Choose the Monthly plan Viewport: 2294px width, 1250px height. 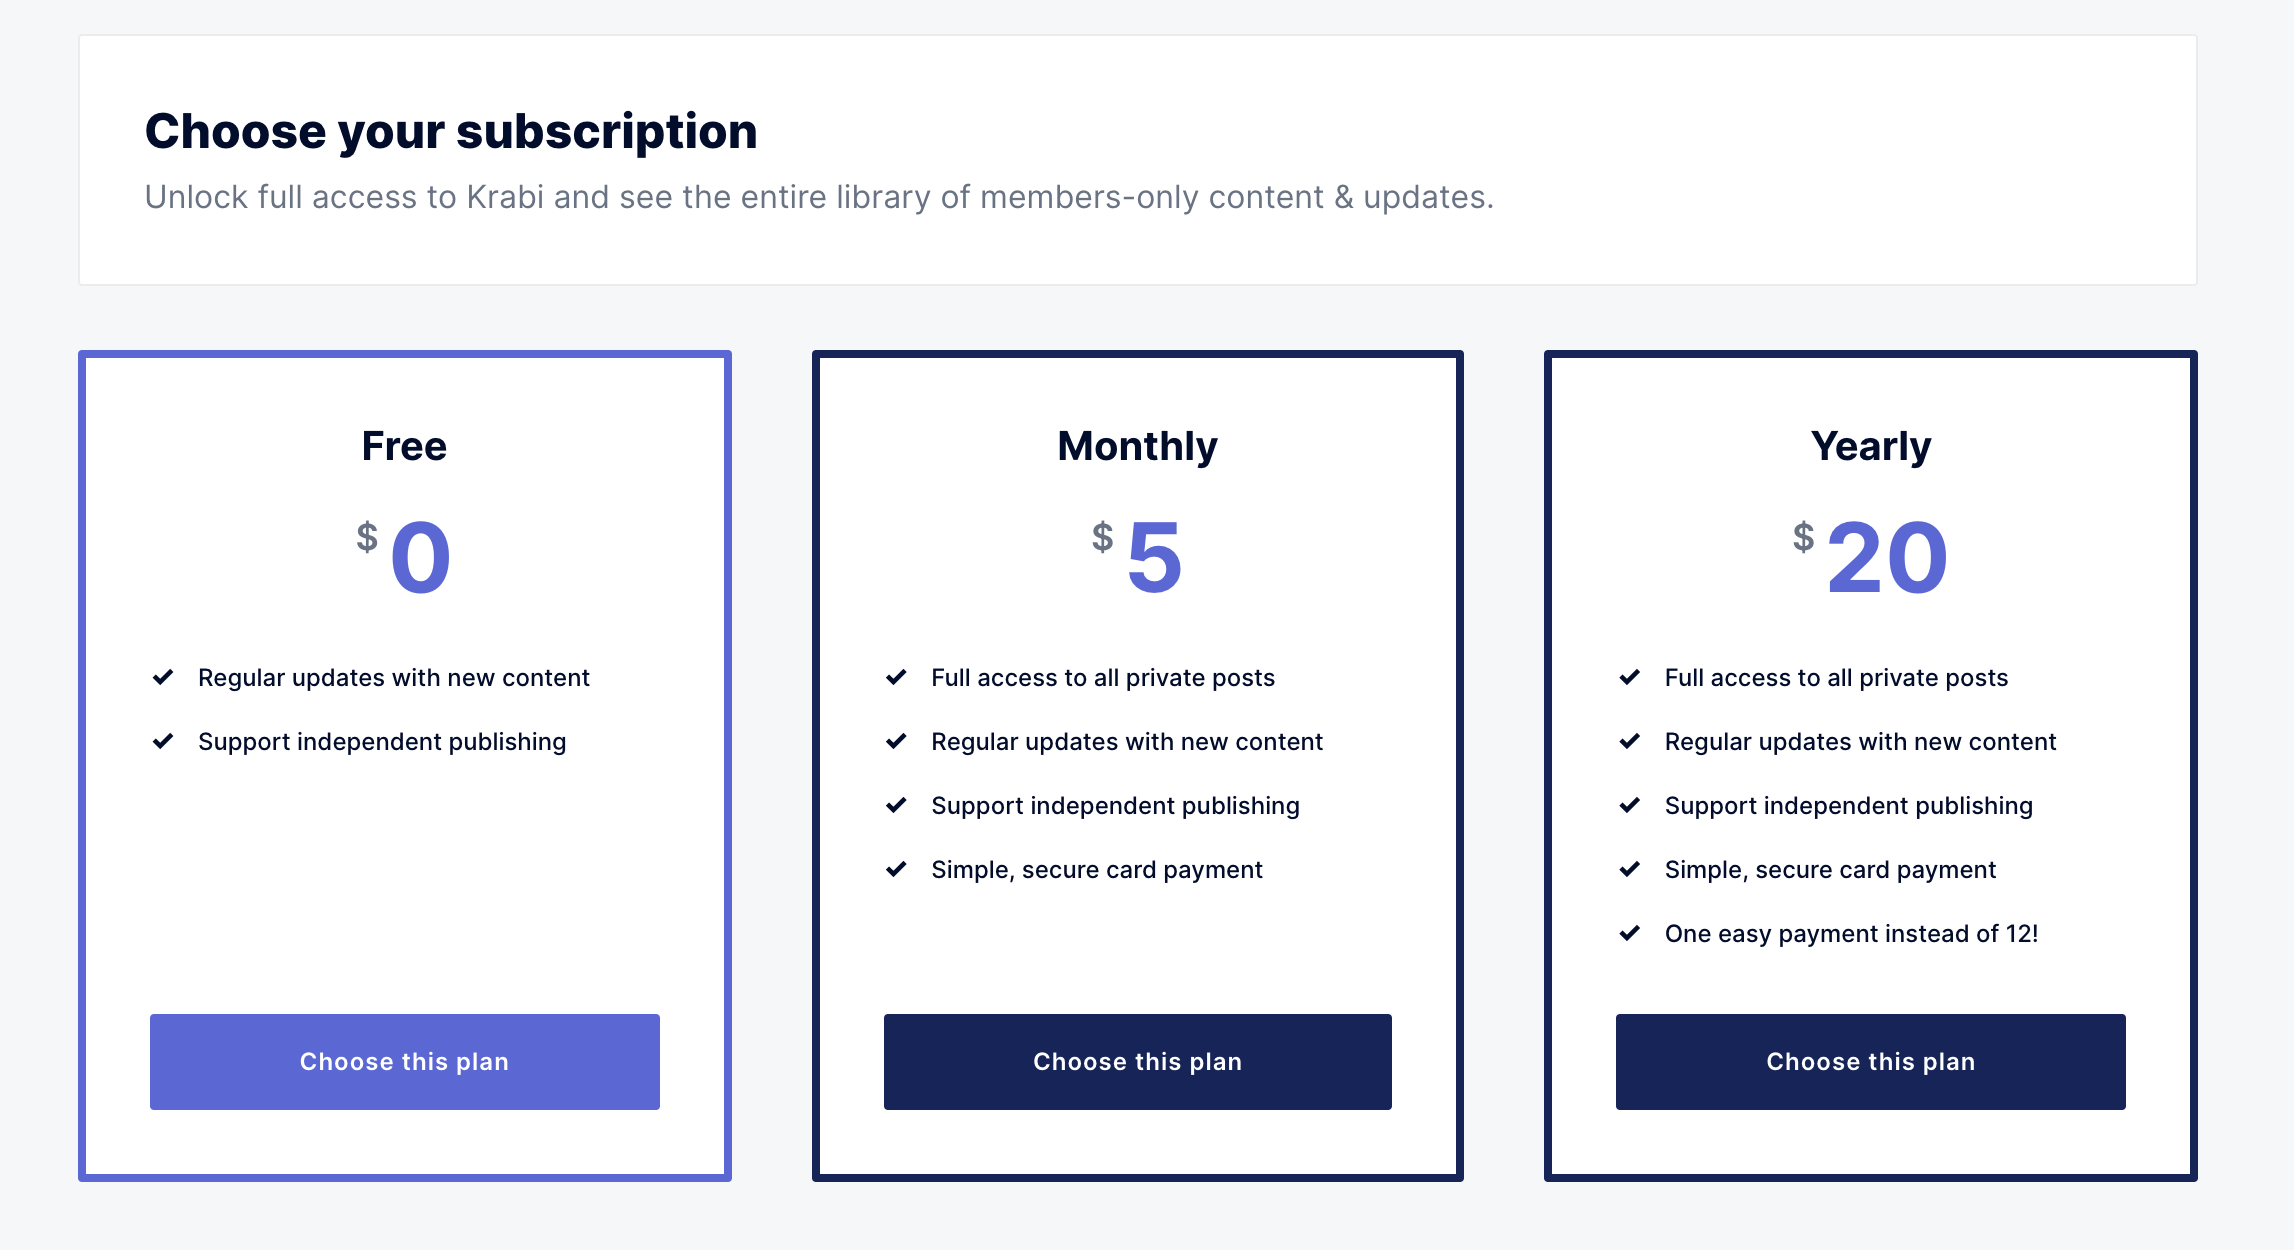[x=1137, y=1062]
